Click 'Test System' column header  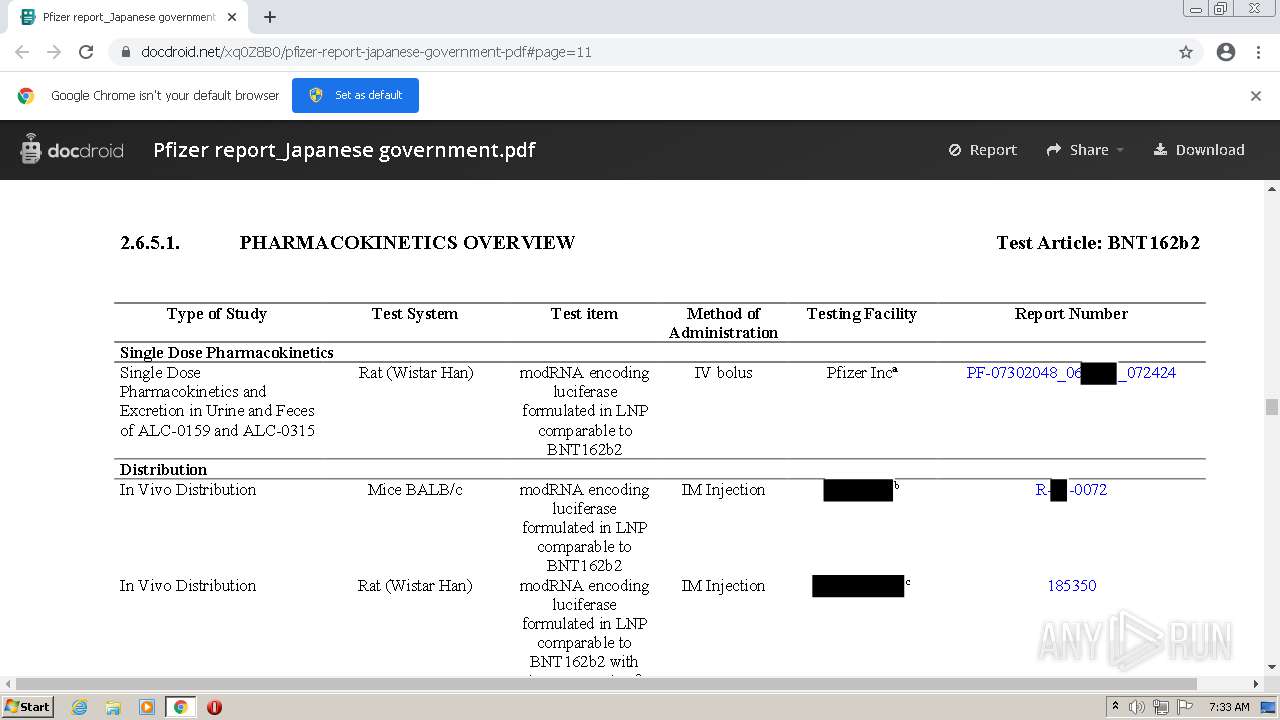415,314
